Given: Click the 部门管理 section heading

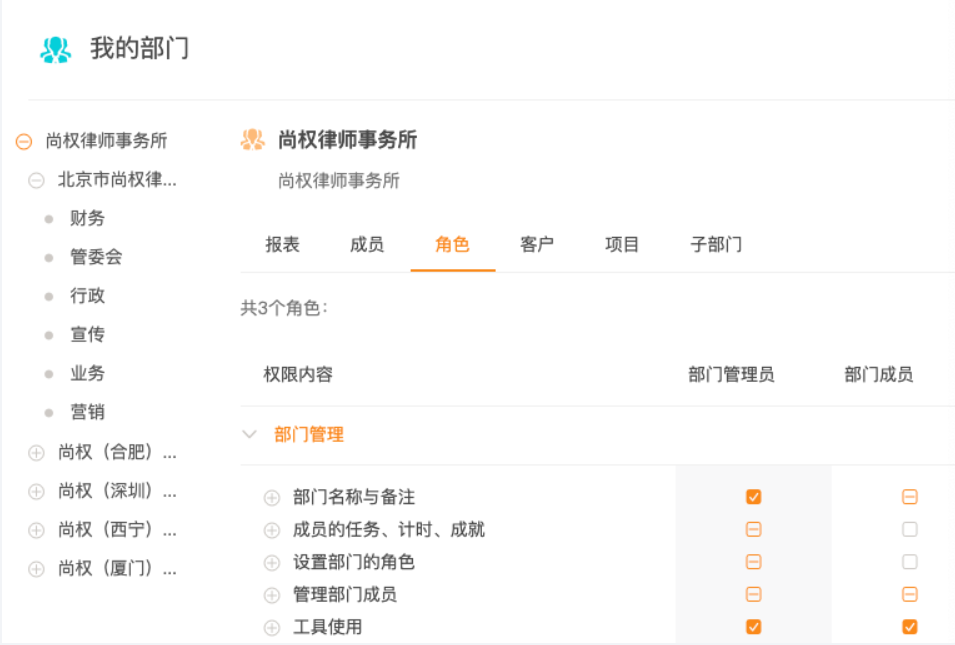Looking at the screenshot, I should coord(309,434).
